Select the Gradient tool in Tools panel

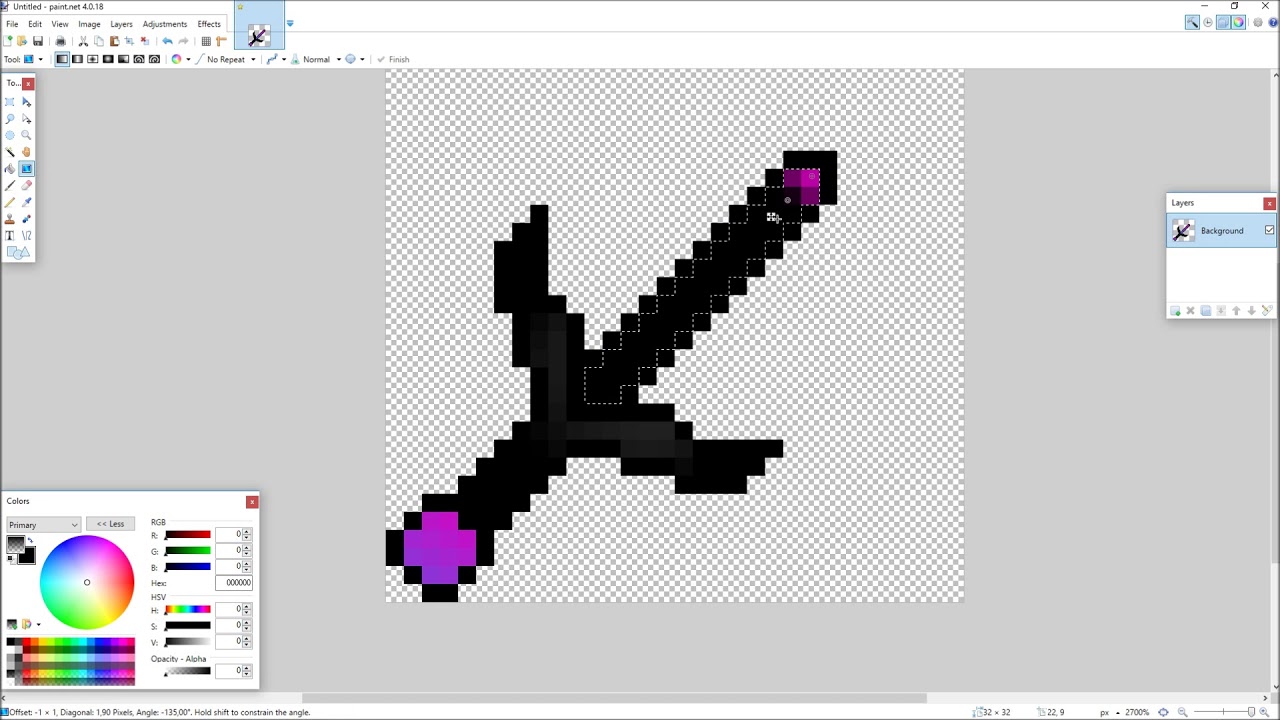(x=27, y=169)
